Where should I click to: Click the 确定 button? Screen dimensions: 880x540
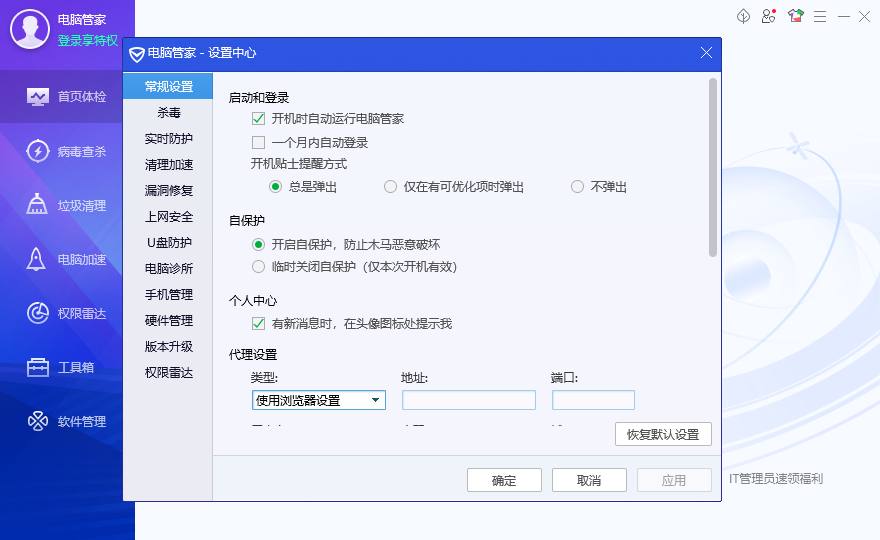click(504, 480)
